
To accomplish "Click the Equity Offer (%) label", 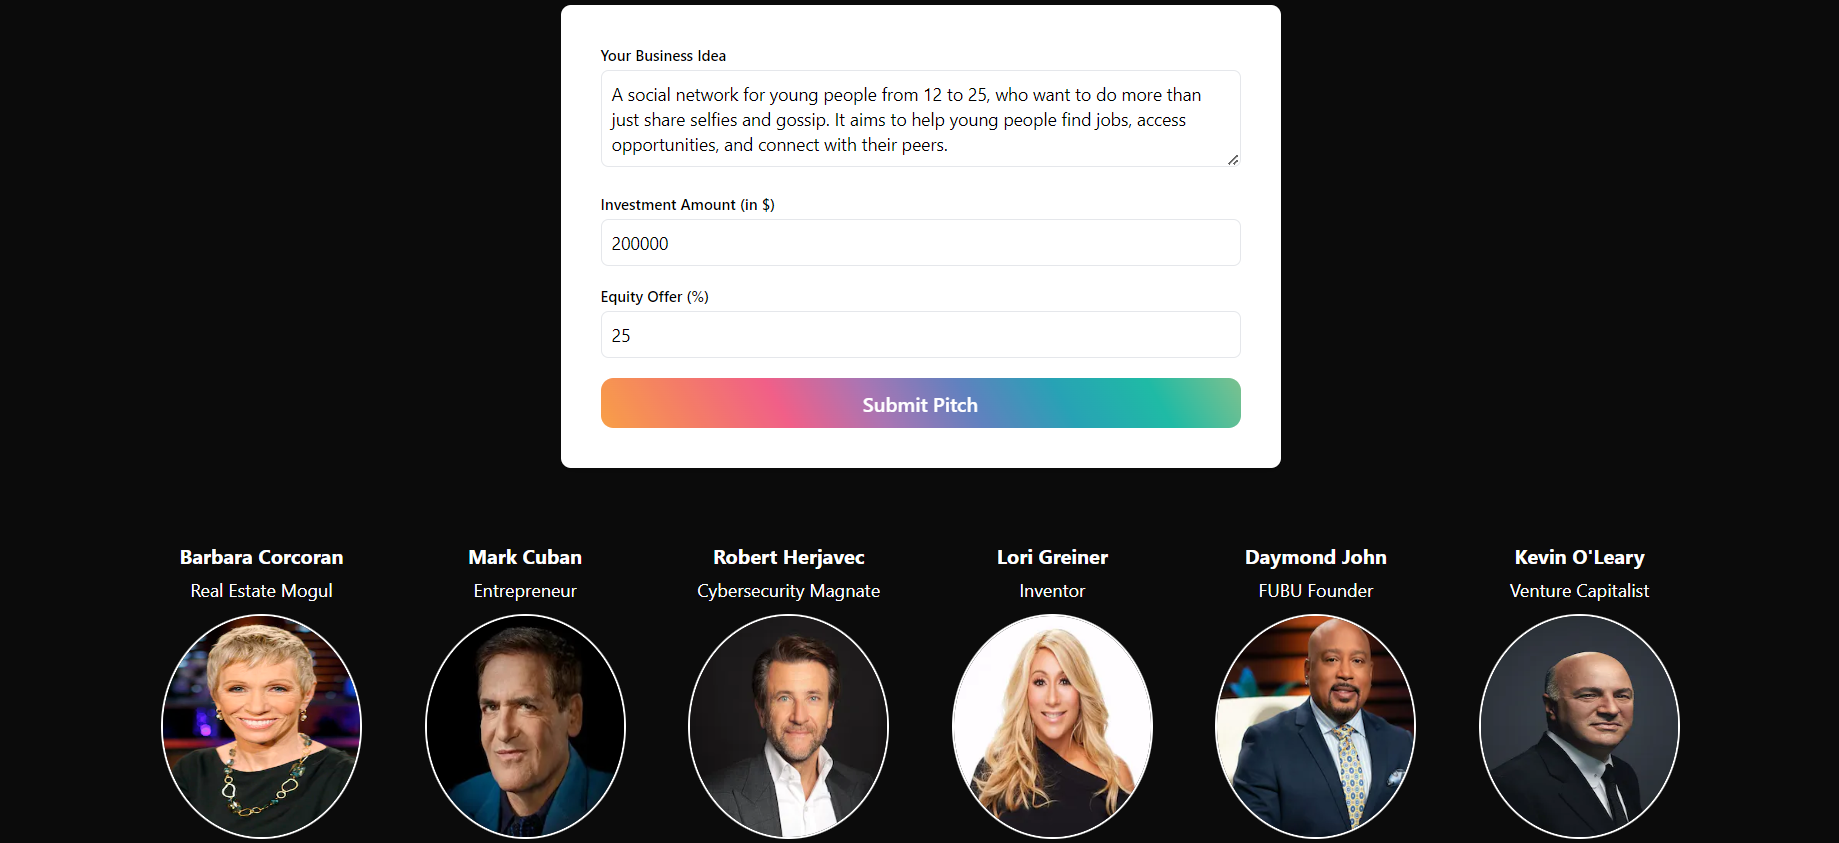I will (x=654, y=297).
